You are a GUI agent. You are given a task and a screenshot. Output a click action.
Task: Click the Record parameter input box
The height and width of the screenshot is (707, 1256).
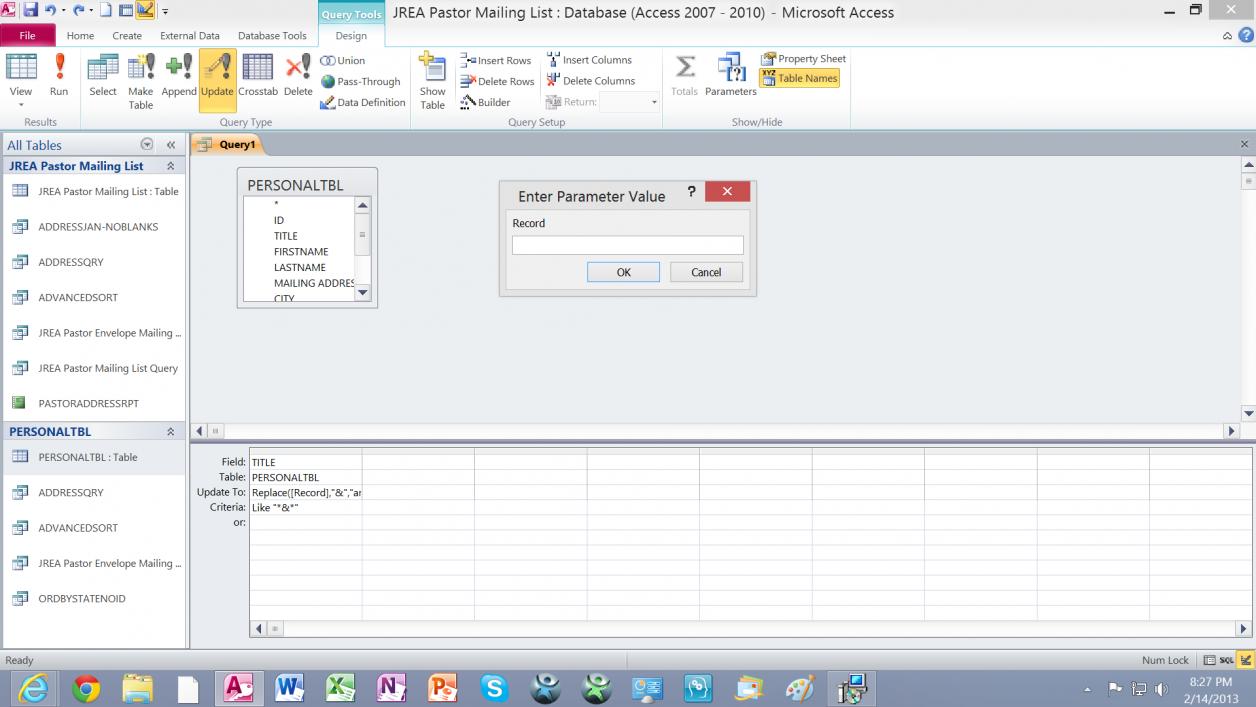pos(628,245)
